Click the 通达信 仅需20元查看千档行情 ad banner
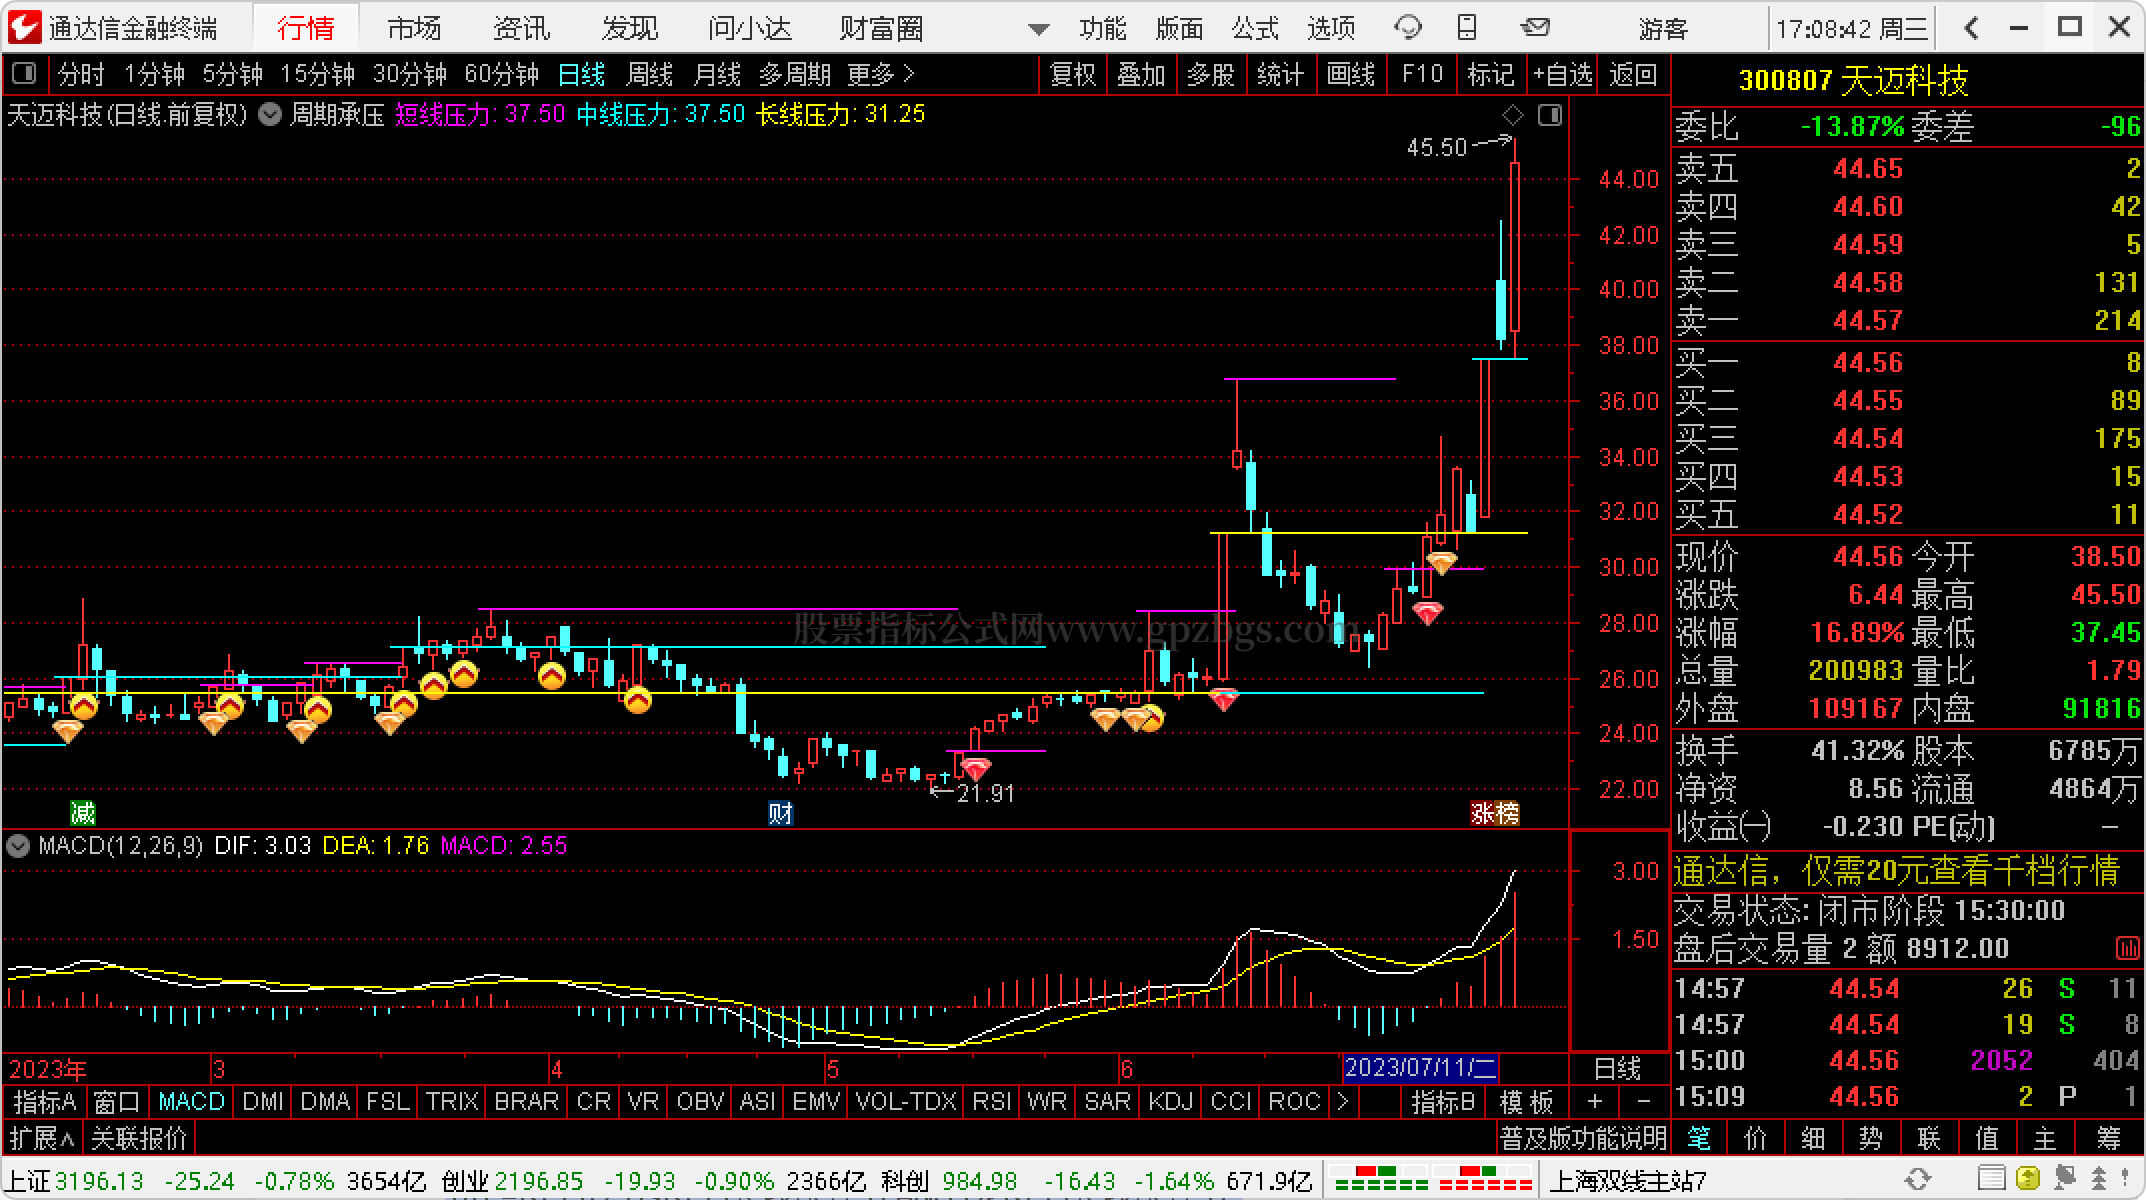 [1896, 871]
